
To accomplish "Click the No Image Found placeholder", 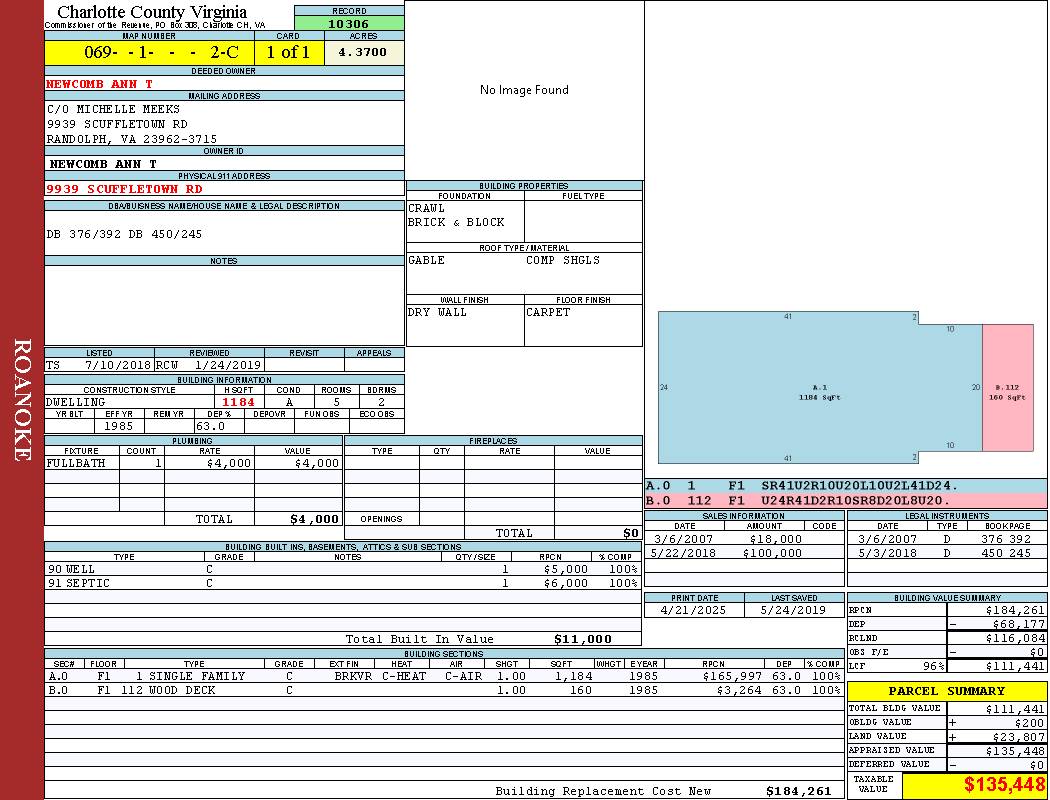I will 524,90.
